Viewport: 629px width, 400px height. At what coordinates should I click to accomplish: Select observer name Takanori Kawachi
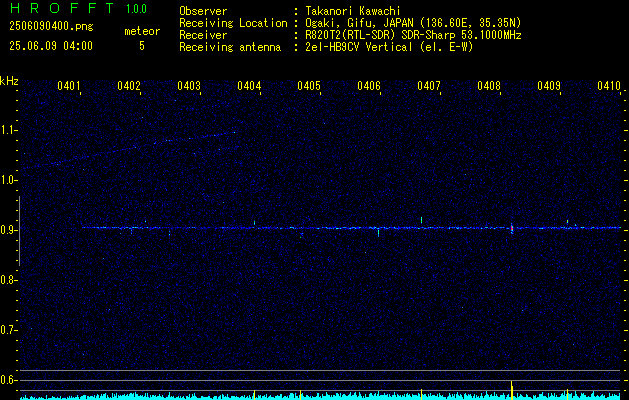coord(352,11)
